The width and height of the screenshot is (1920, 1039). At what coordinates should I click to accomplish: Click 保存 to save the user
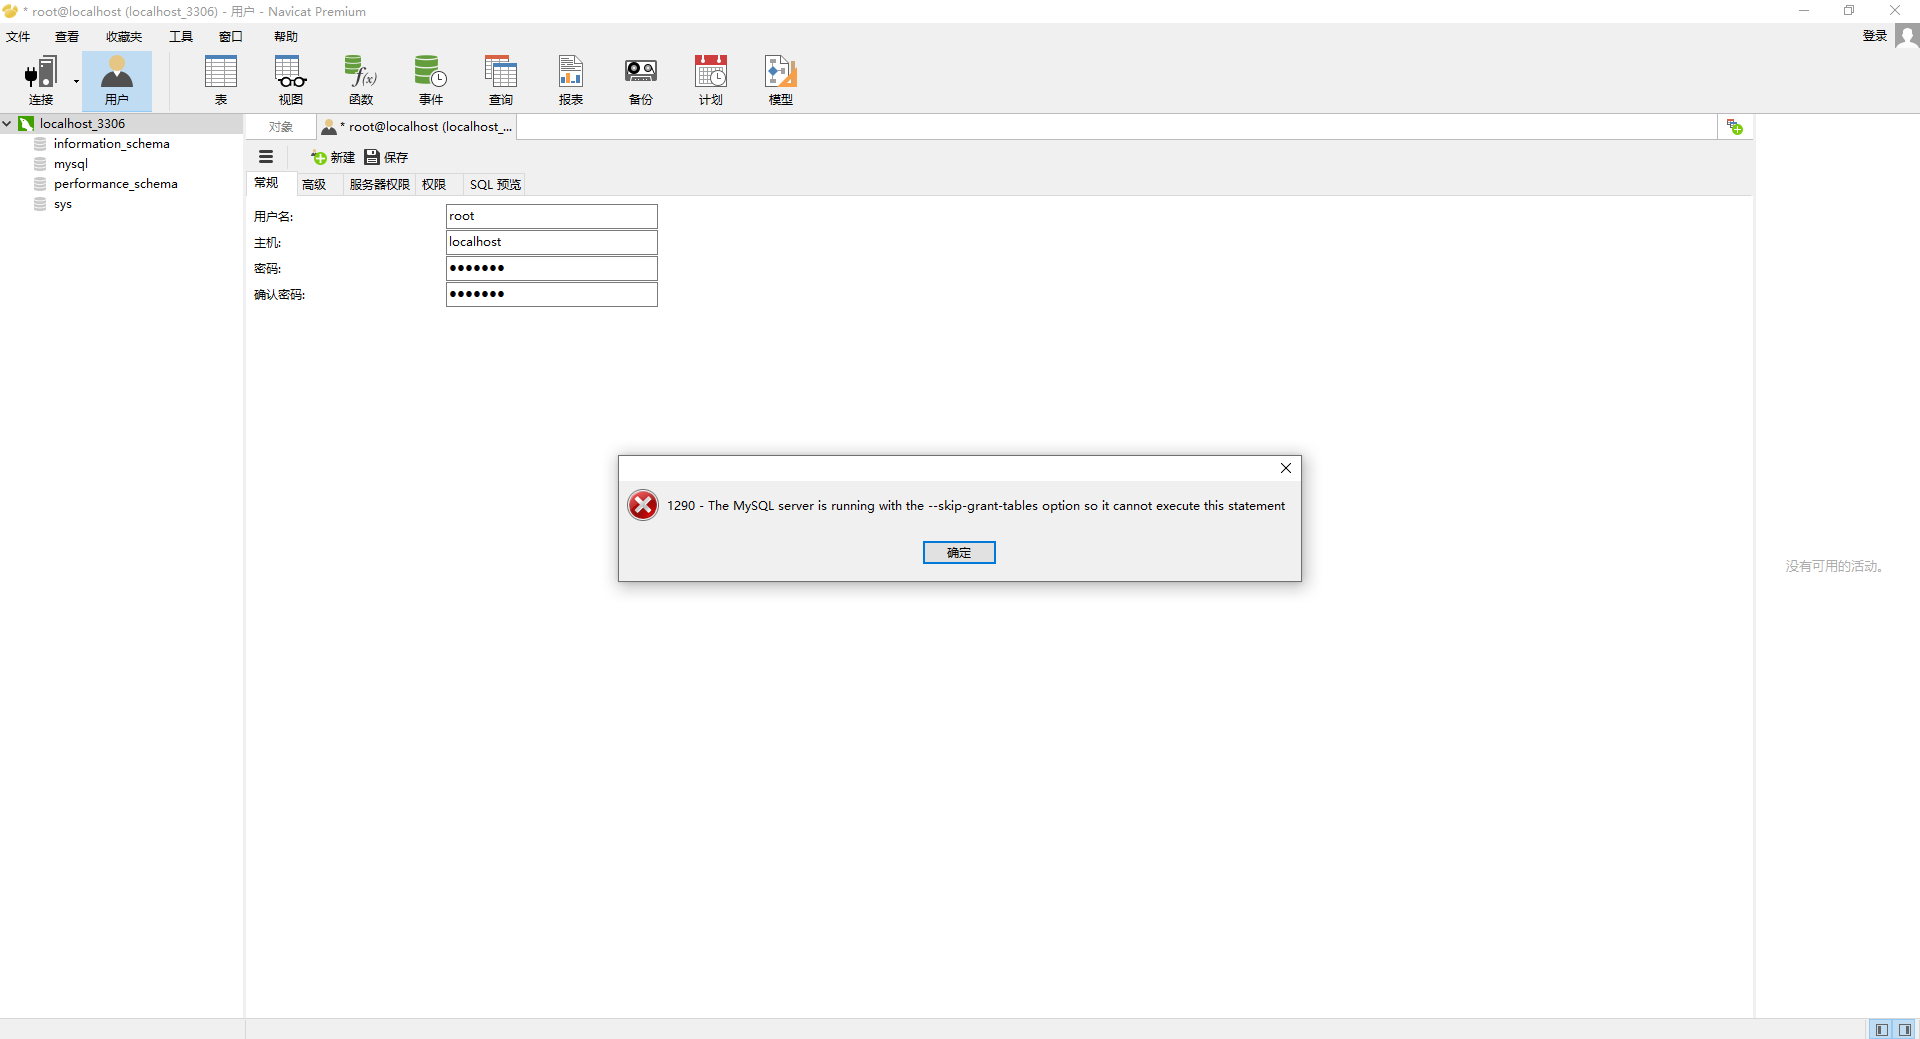pyautogui.click(x=387, y=157)
